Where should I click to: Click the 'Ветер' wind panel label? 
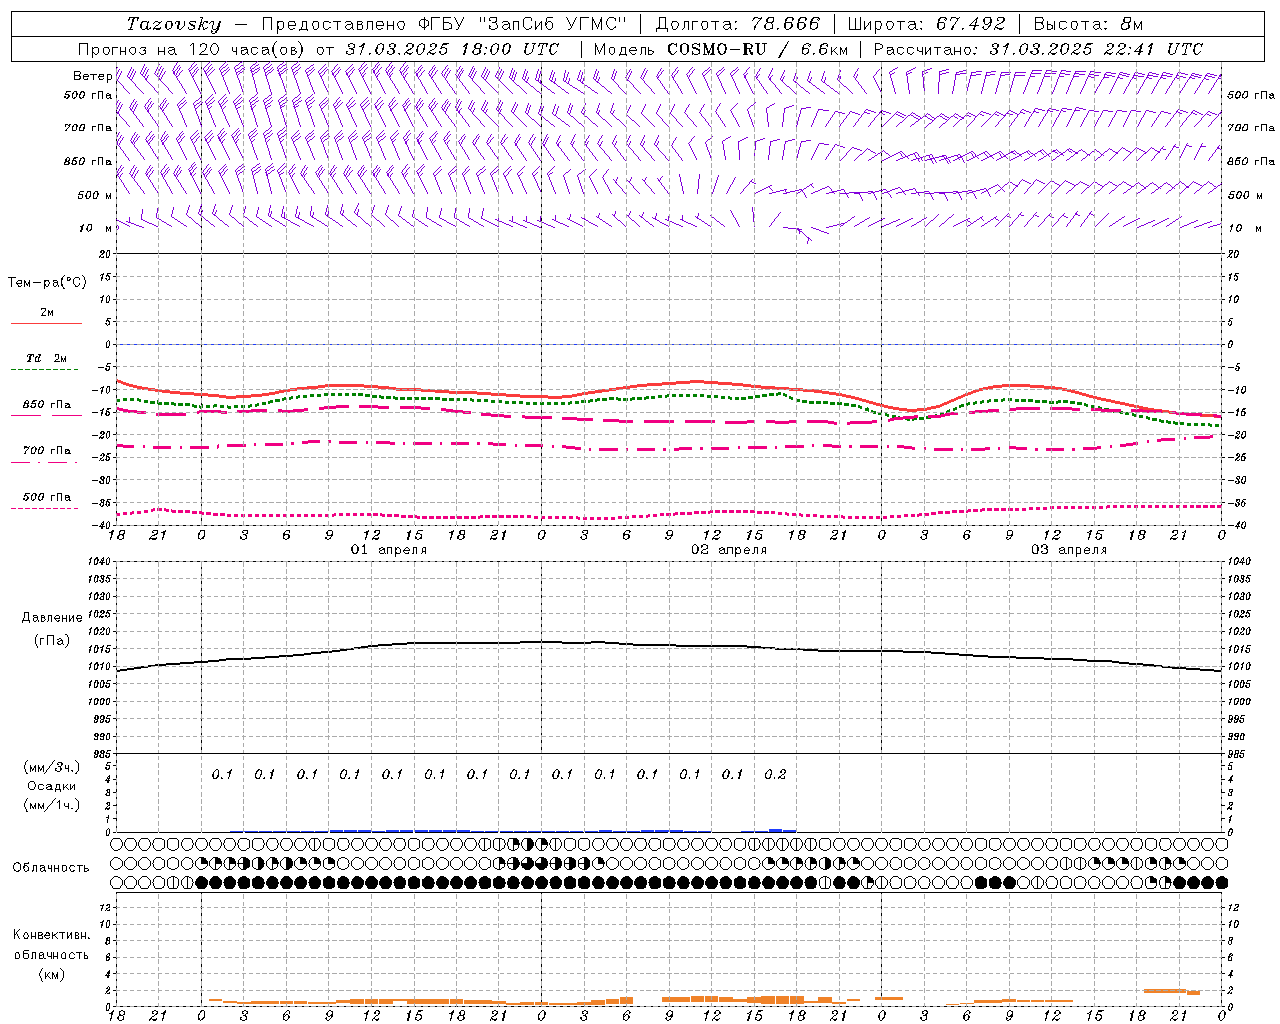(92, 76)
